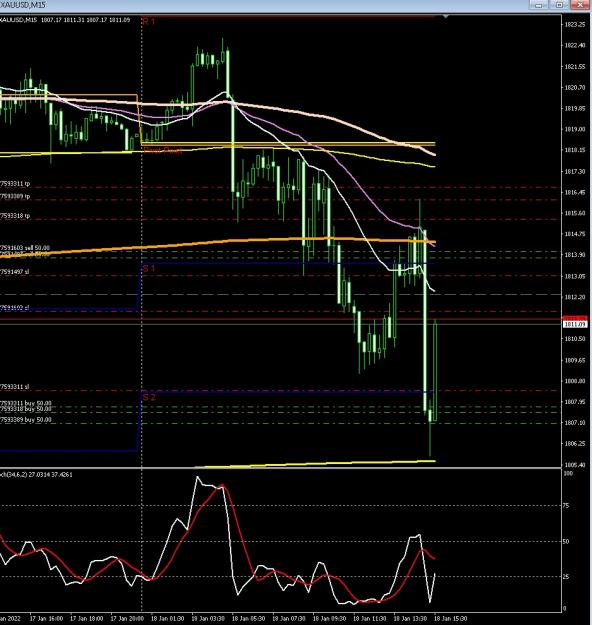Image resolution: width=592 pixels, height=625 pixels.
Task: Click the current price tag 1811.09
Action: [574, 324]
